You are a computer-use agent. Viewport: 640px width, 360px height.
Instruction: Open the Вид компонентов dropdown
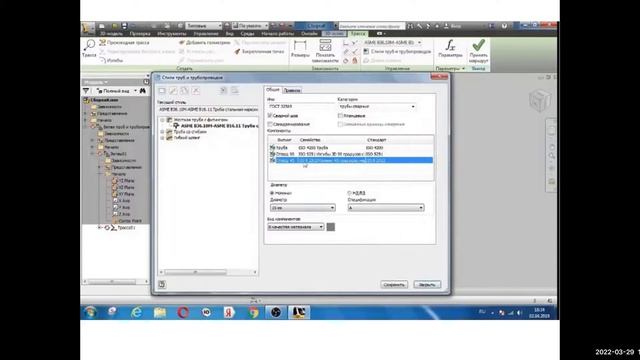coord(296,227)
